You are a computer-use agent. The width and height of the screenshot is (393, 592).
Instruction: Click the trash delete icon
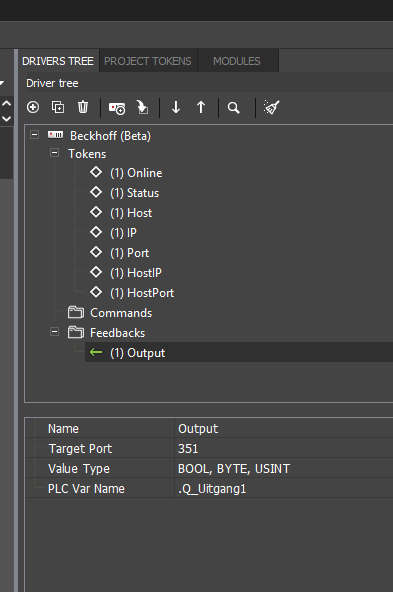[83, 107]
